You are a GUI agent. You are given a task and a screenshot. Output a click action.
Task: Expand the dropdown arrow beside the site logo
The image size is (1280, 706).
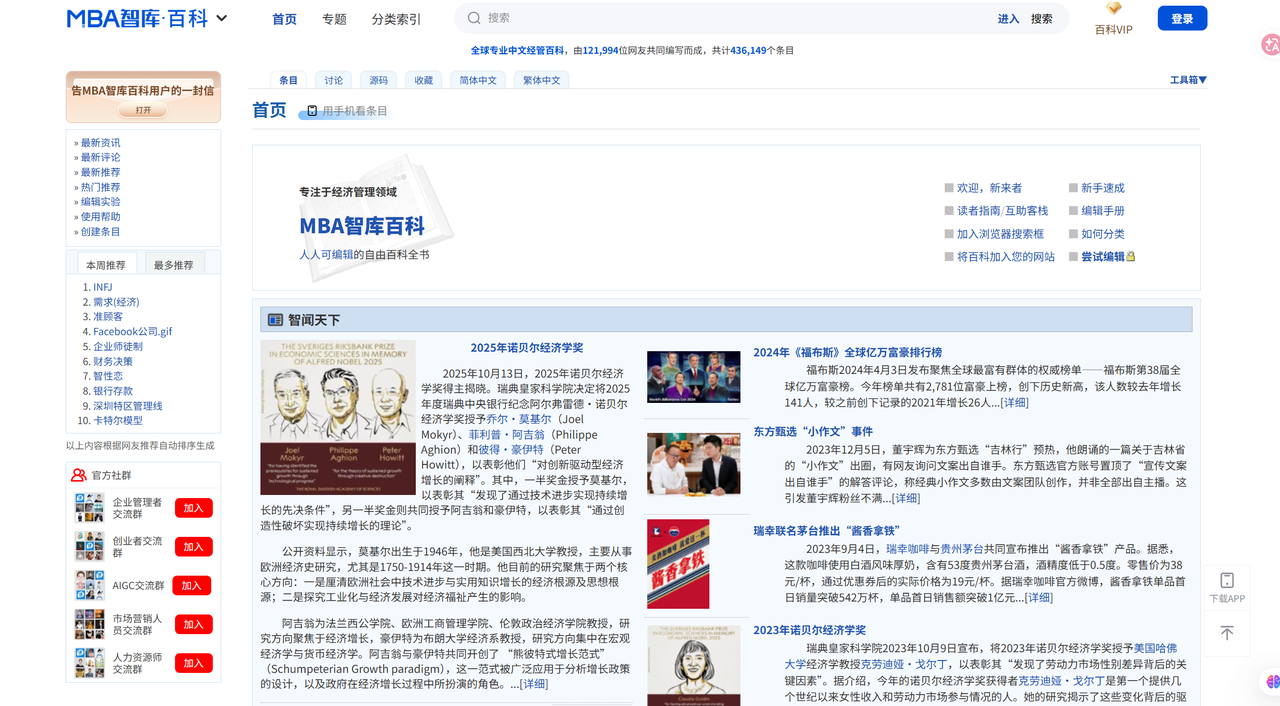(222, 18)
